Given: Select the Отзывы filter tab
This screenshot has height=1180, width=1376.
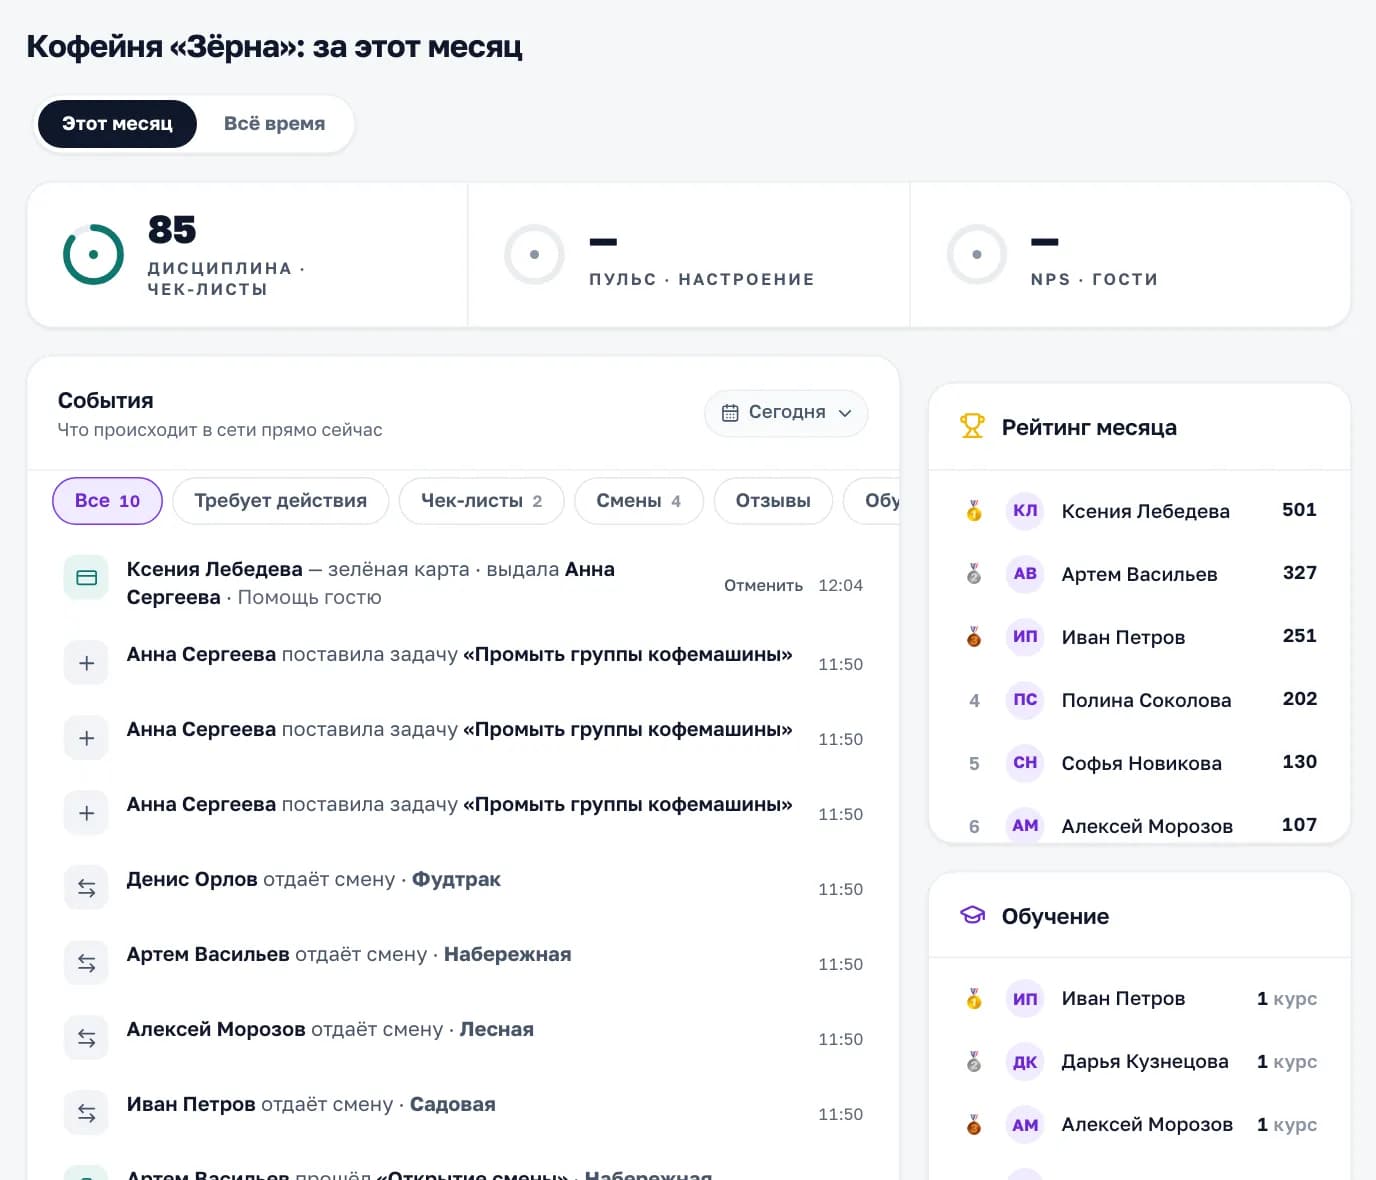Looking at the screenshot, I should [x=773, y=501].
